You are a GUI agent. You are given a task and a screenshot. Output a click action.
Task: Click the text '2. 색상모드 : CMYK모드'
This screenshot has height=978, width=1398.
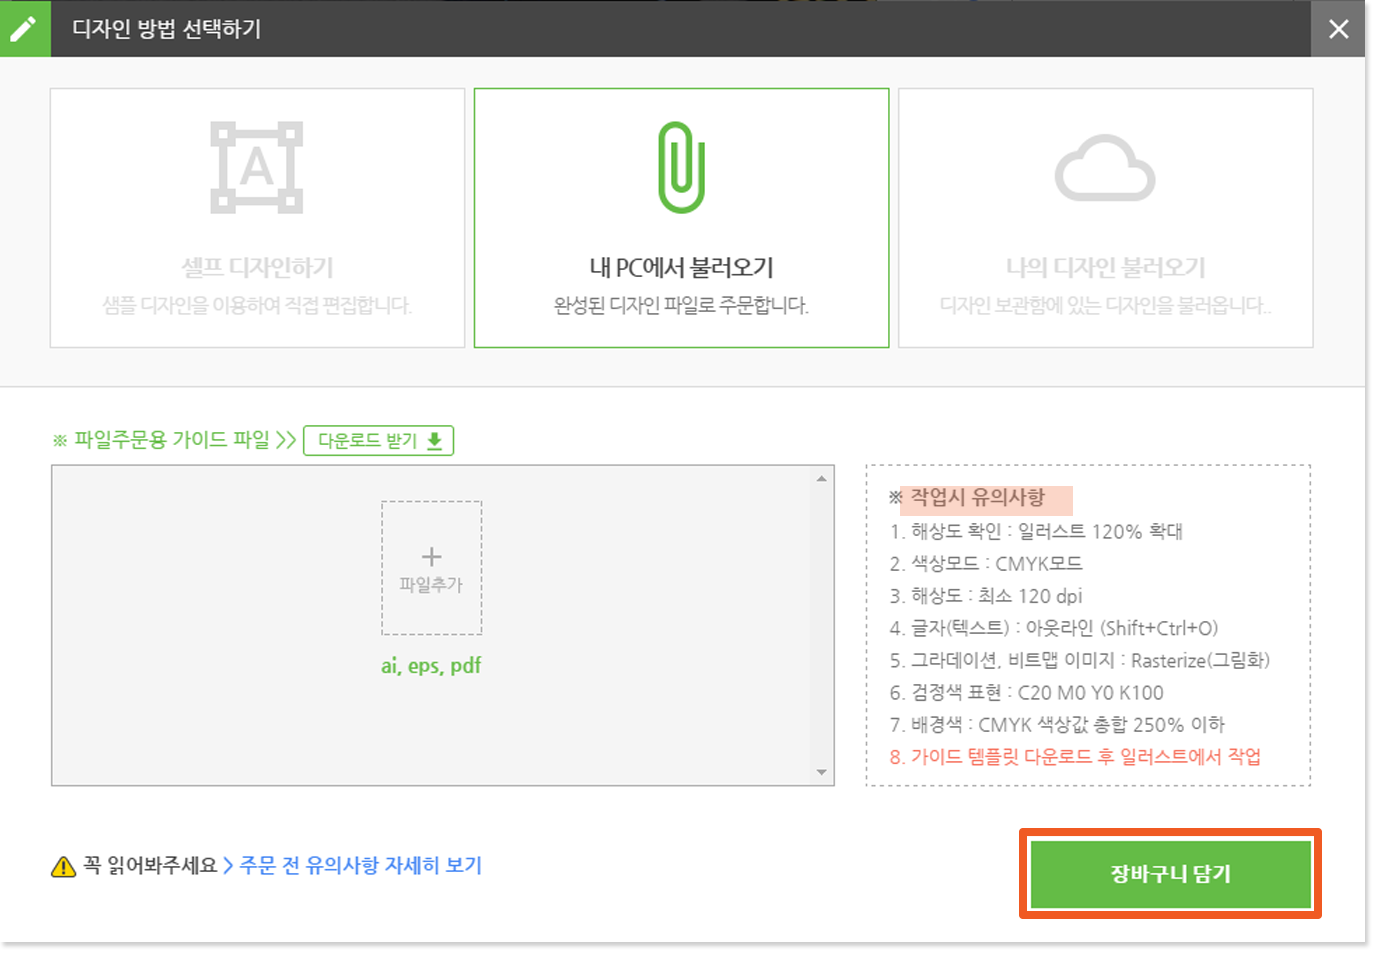click(x=986, y=563)
